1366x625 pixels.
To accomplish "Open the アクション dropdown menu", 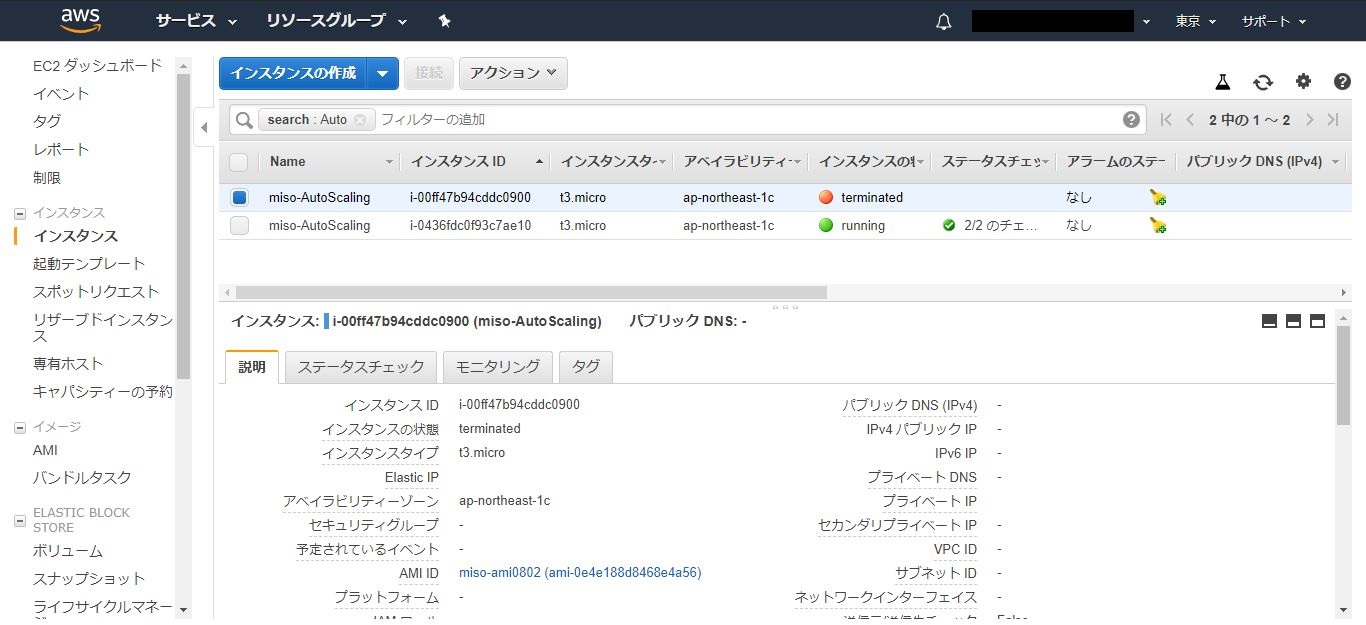I will pyautogui.click(x=513, y=73).
